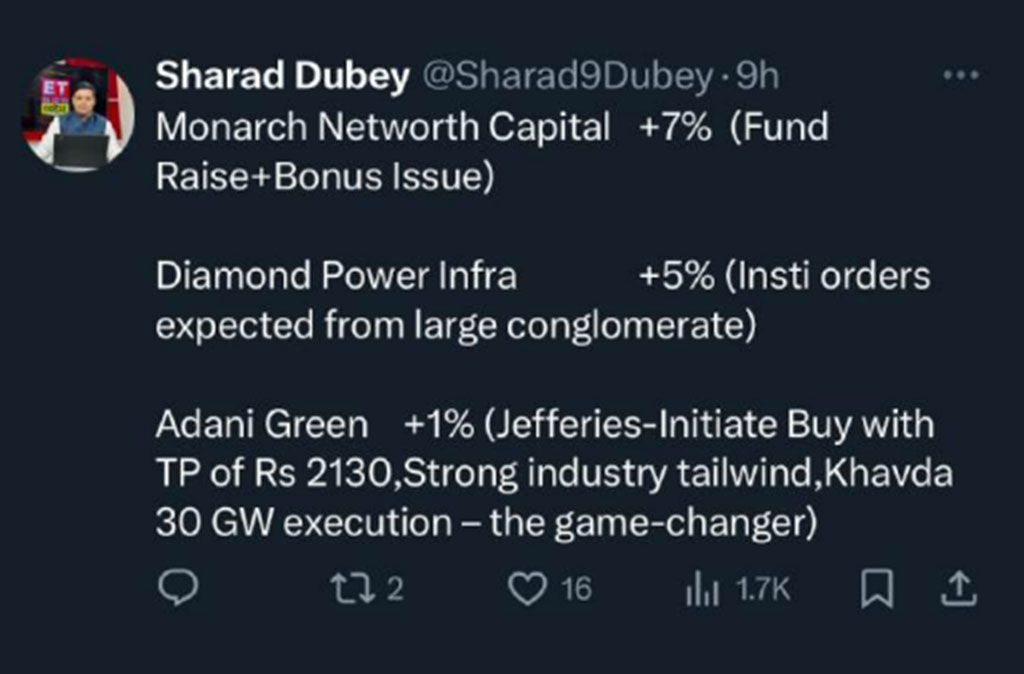
Task: Click the Adani Green text
Action: click(262, 425)
